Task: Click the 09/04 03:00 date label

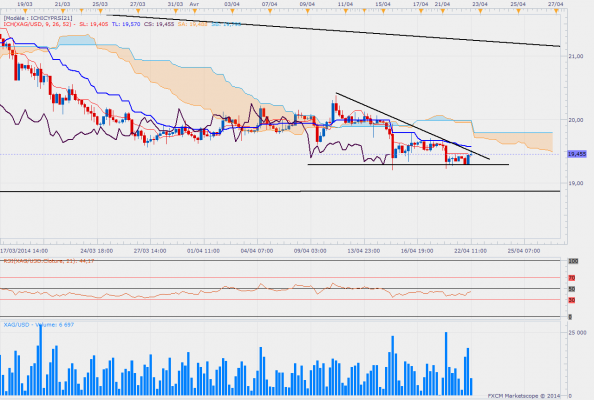Action: 310,251
